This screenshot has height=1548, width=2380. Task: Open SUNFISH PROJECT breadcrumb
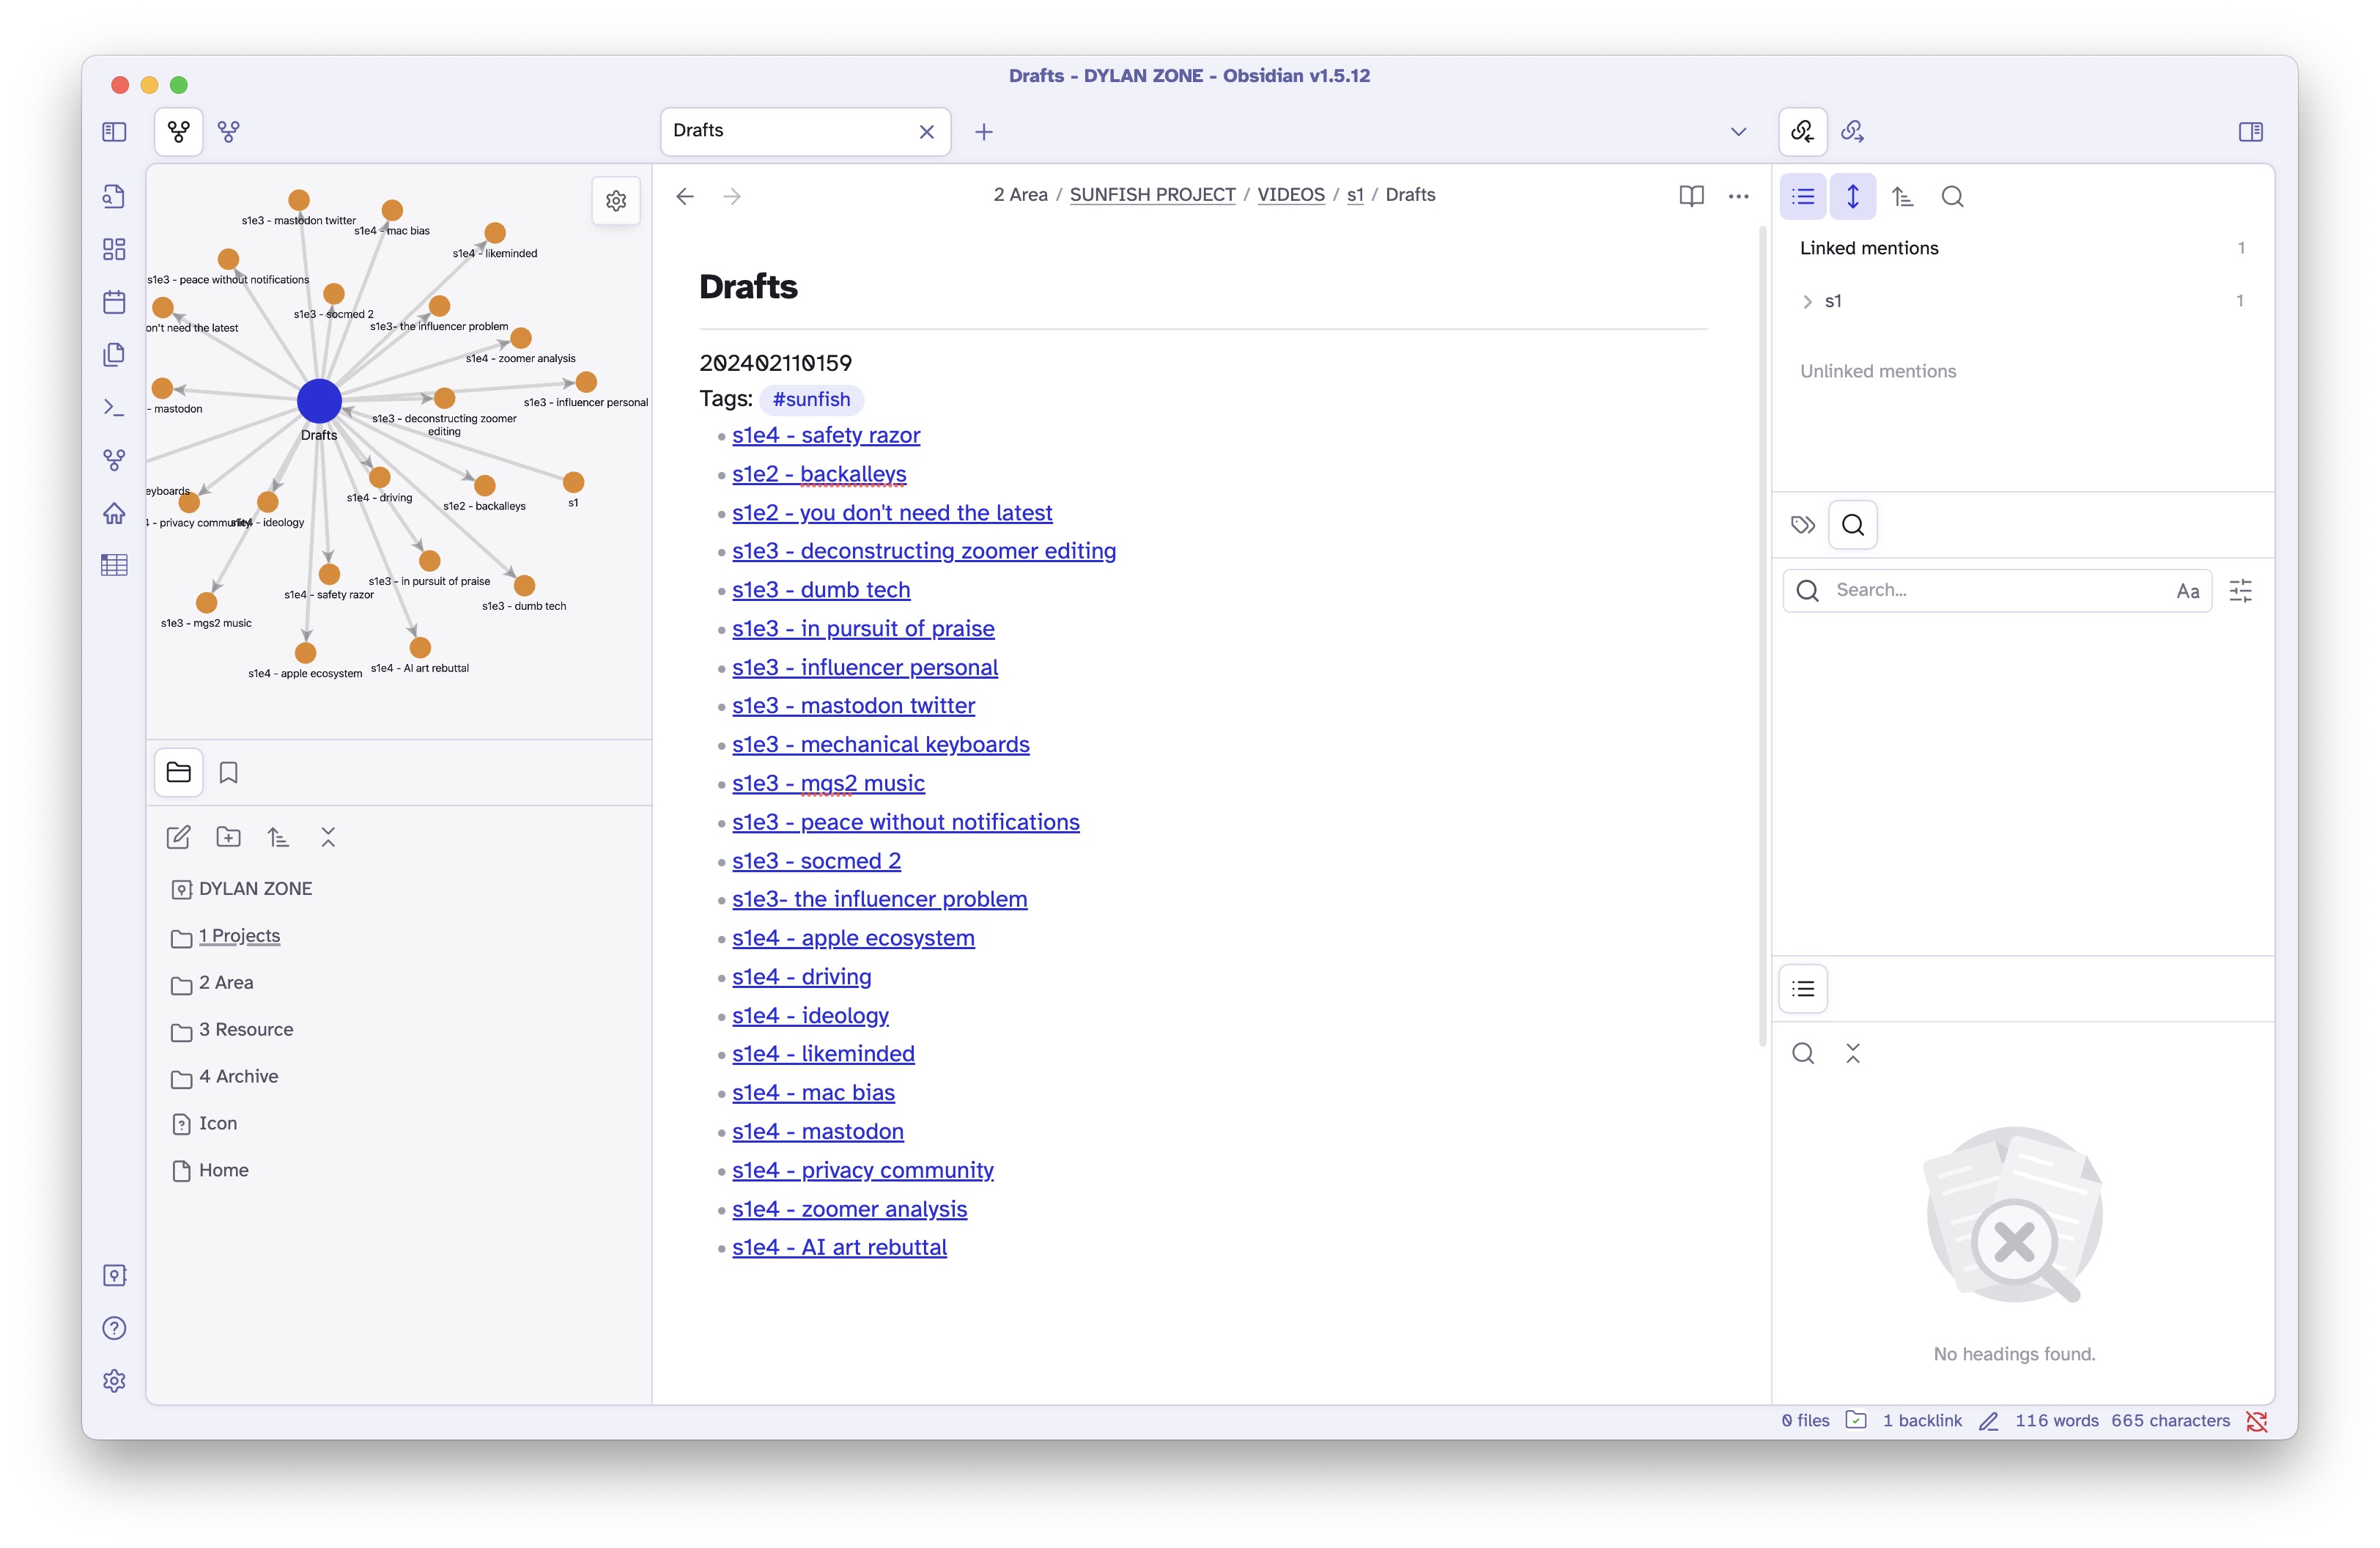(1152, 195)
